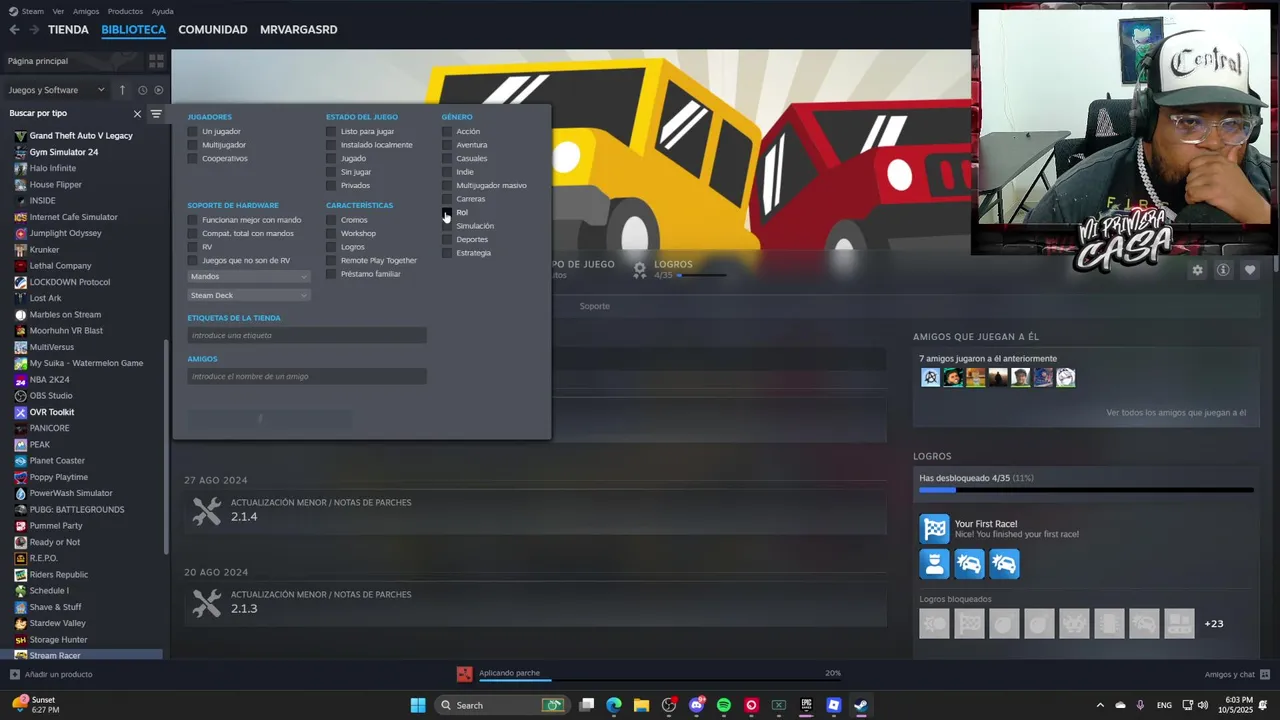Click the Steam logo at top left

click(13, 11)
